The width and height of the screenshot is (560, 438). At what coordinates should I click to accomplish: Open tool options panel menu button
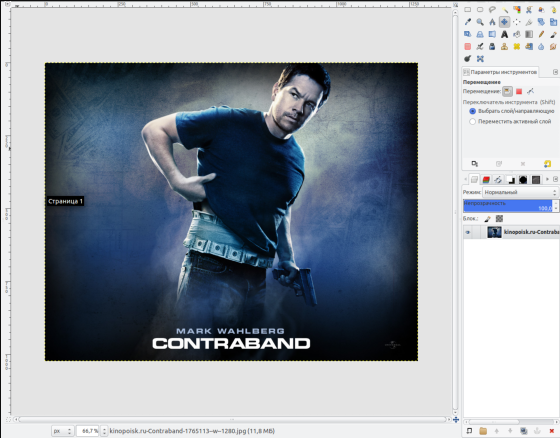[x=555, y=72]
